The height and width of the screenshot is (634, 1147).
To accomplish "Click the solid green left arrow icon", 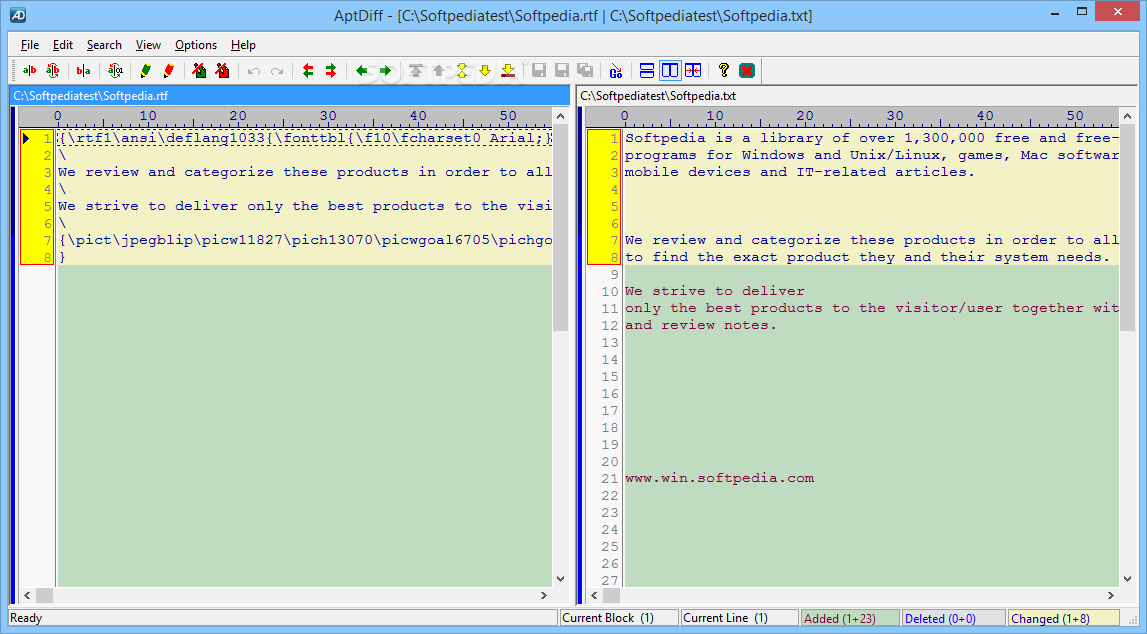I will 361,70.
